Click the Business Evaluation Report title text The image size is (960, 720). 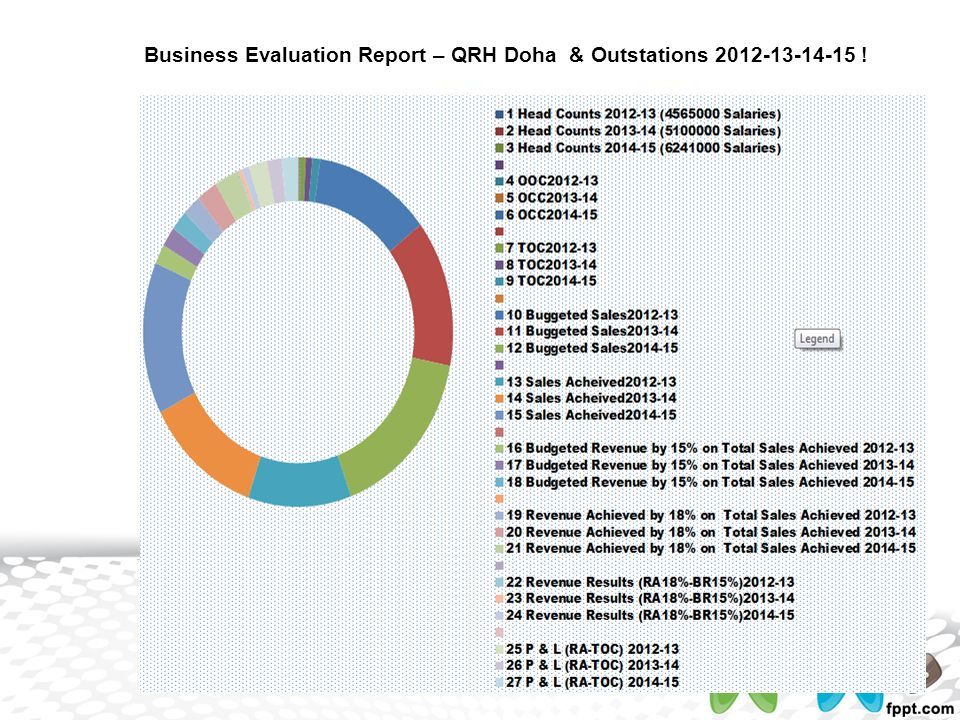click(505, 55)
